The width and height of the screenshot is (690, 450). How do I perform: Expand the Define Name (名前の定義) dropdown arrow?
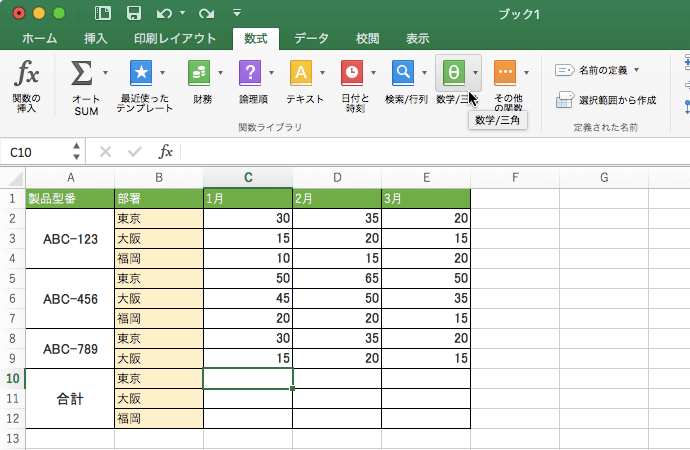pos(636,70)
